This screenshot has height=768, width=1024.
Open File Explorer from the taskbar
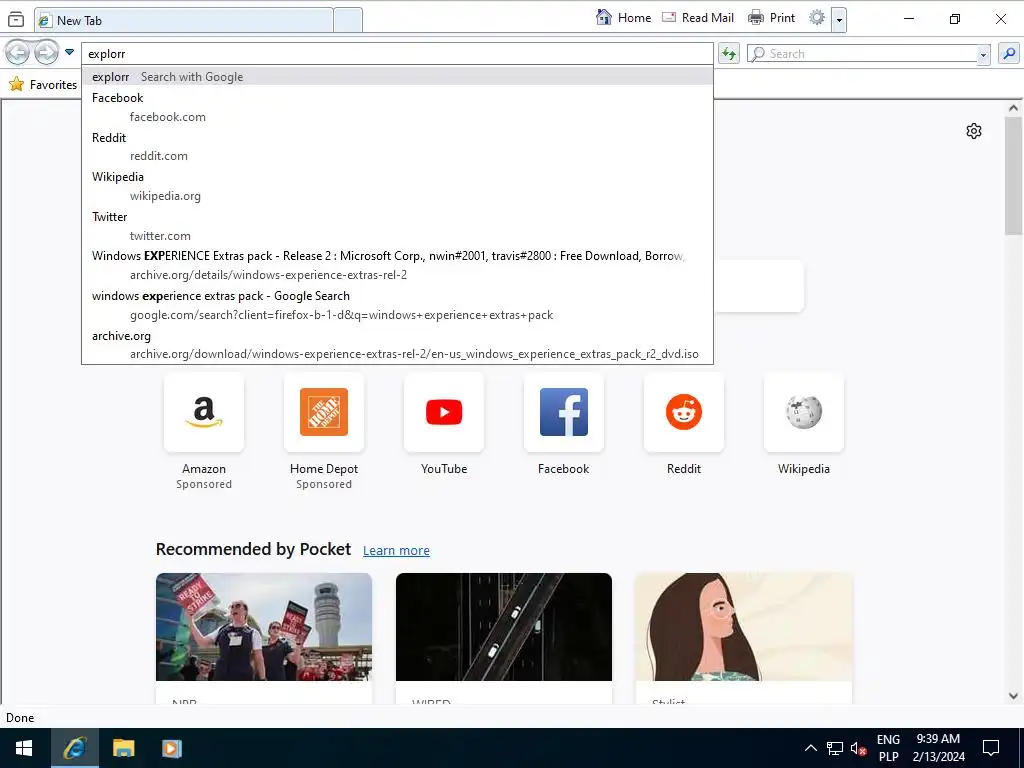pos(123,748)
